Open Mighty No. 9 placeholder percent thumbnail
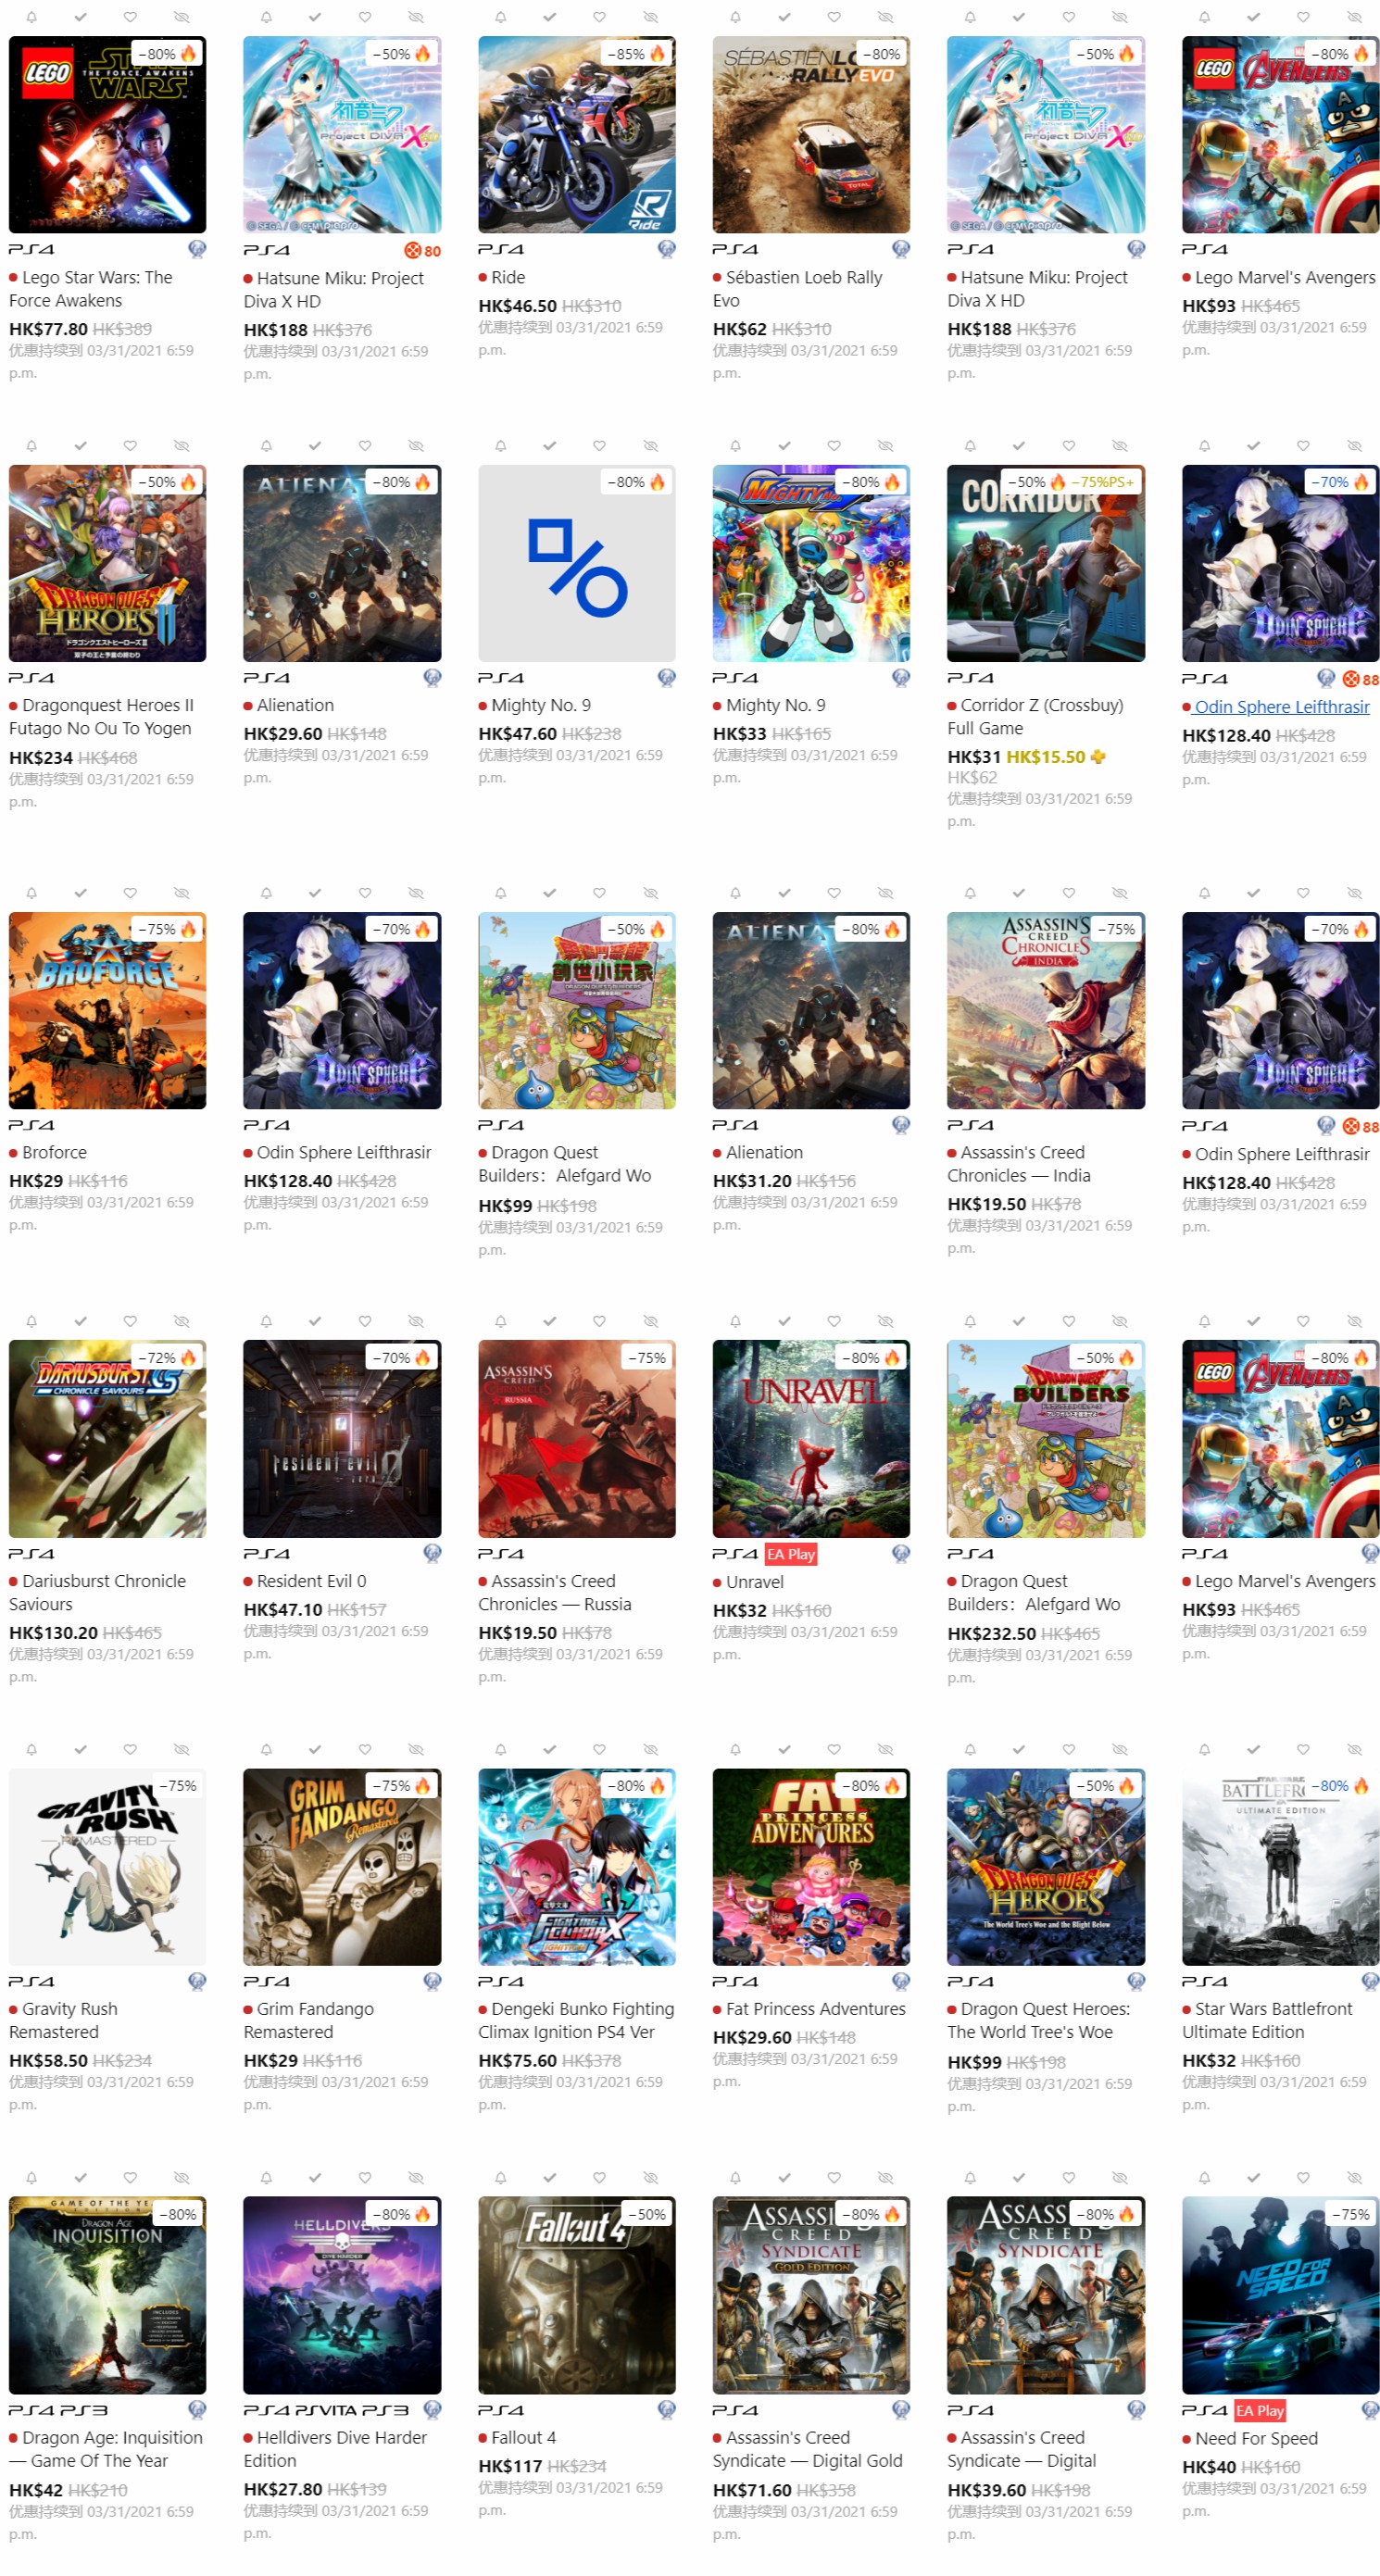The width and height of the screenshot is (1380, 2576). [x=577, y=563]
